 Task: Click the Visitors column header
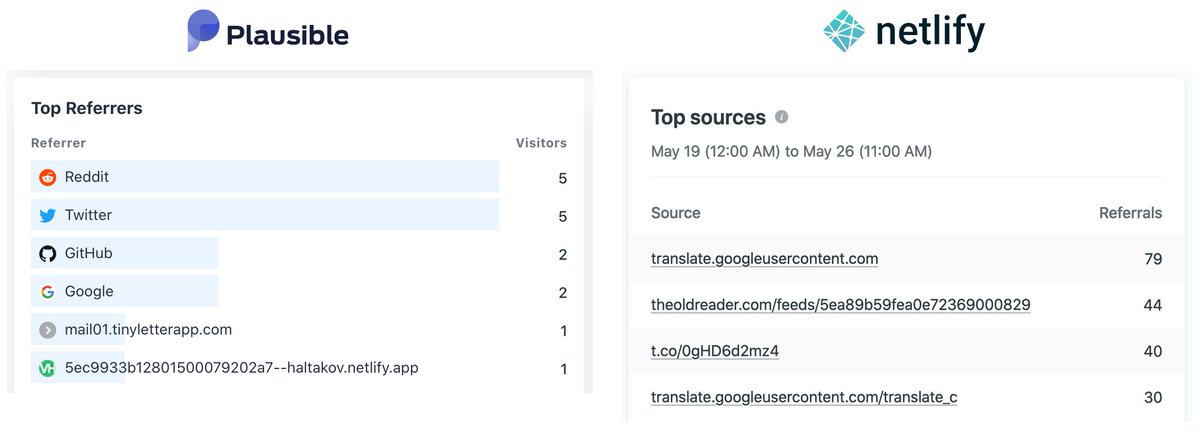coord(541,143)
